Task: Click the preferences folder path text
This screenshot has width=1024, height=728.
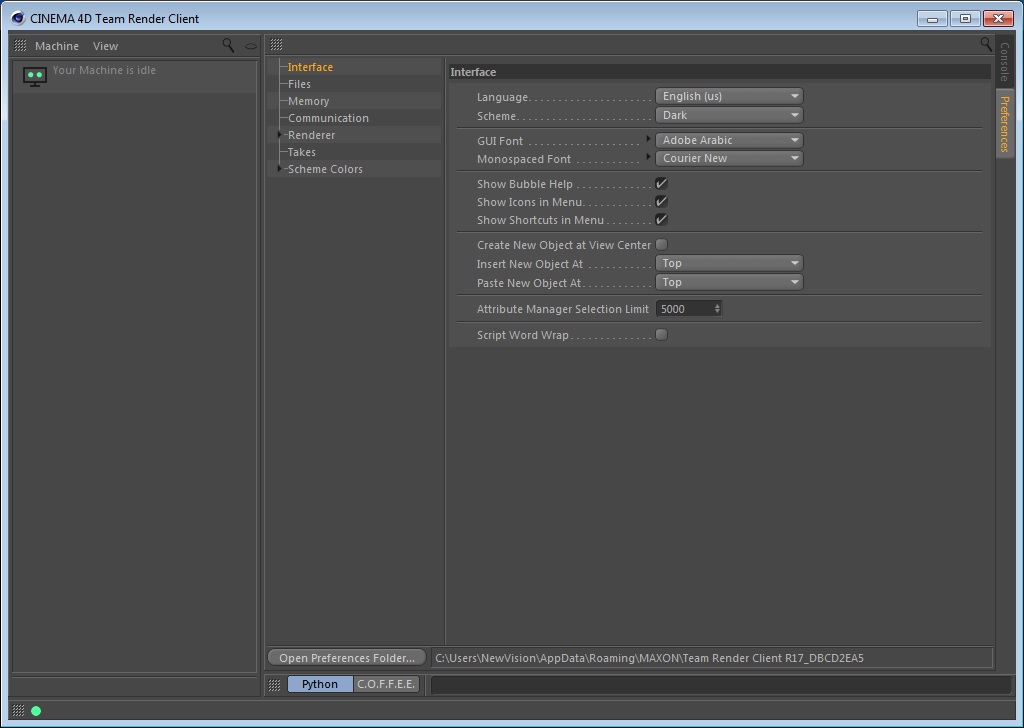Action: click(649, 657)
